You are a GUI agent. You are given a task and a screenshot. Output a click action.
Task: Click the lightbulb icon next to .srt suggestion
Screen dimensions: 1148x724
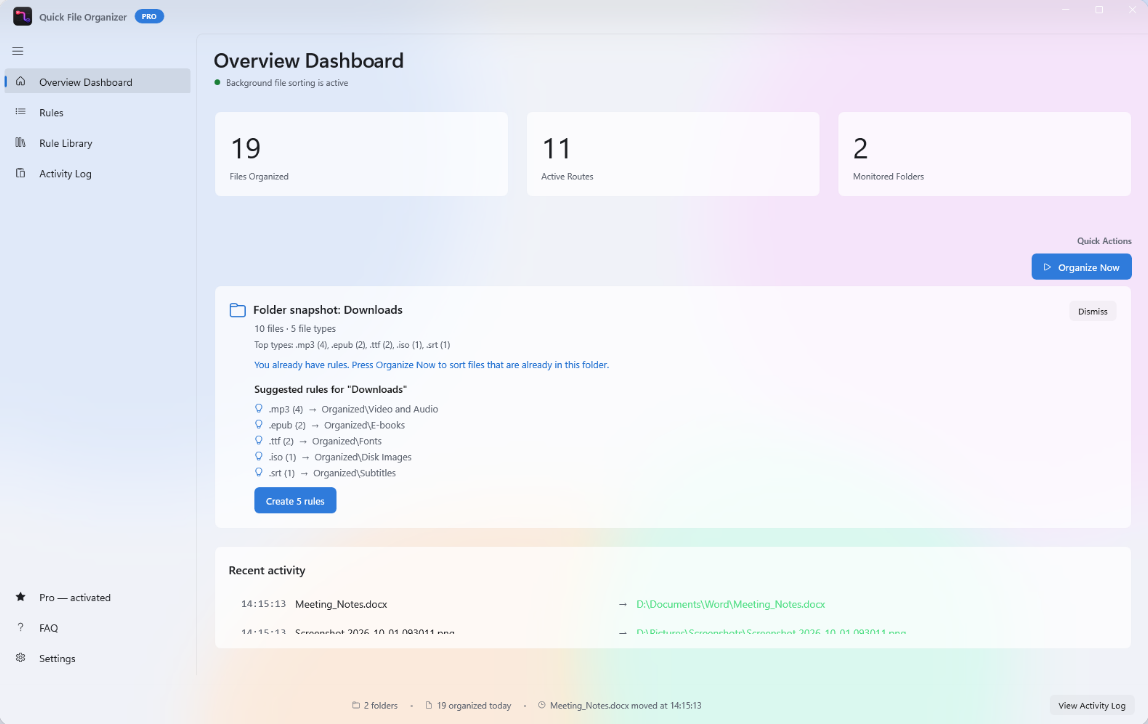click(258, 473)
